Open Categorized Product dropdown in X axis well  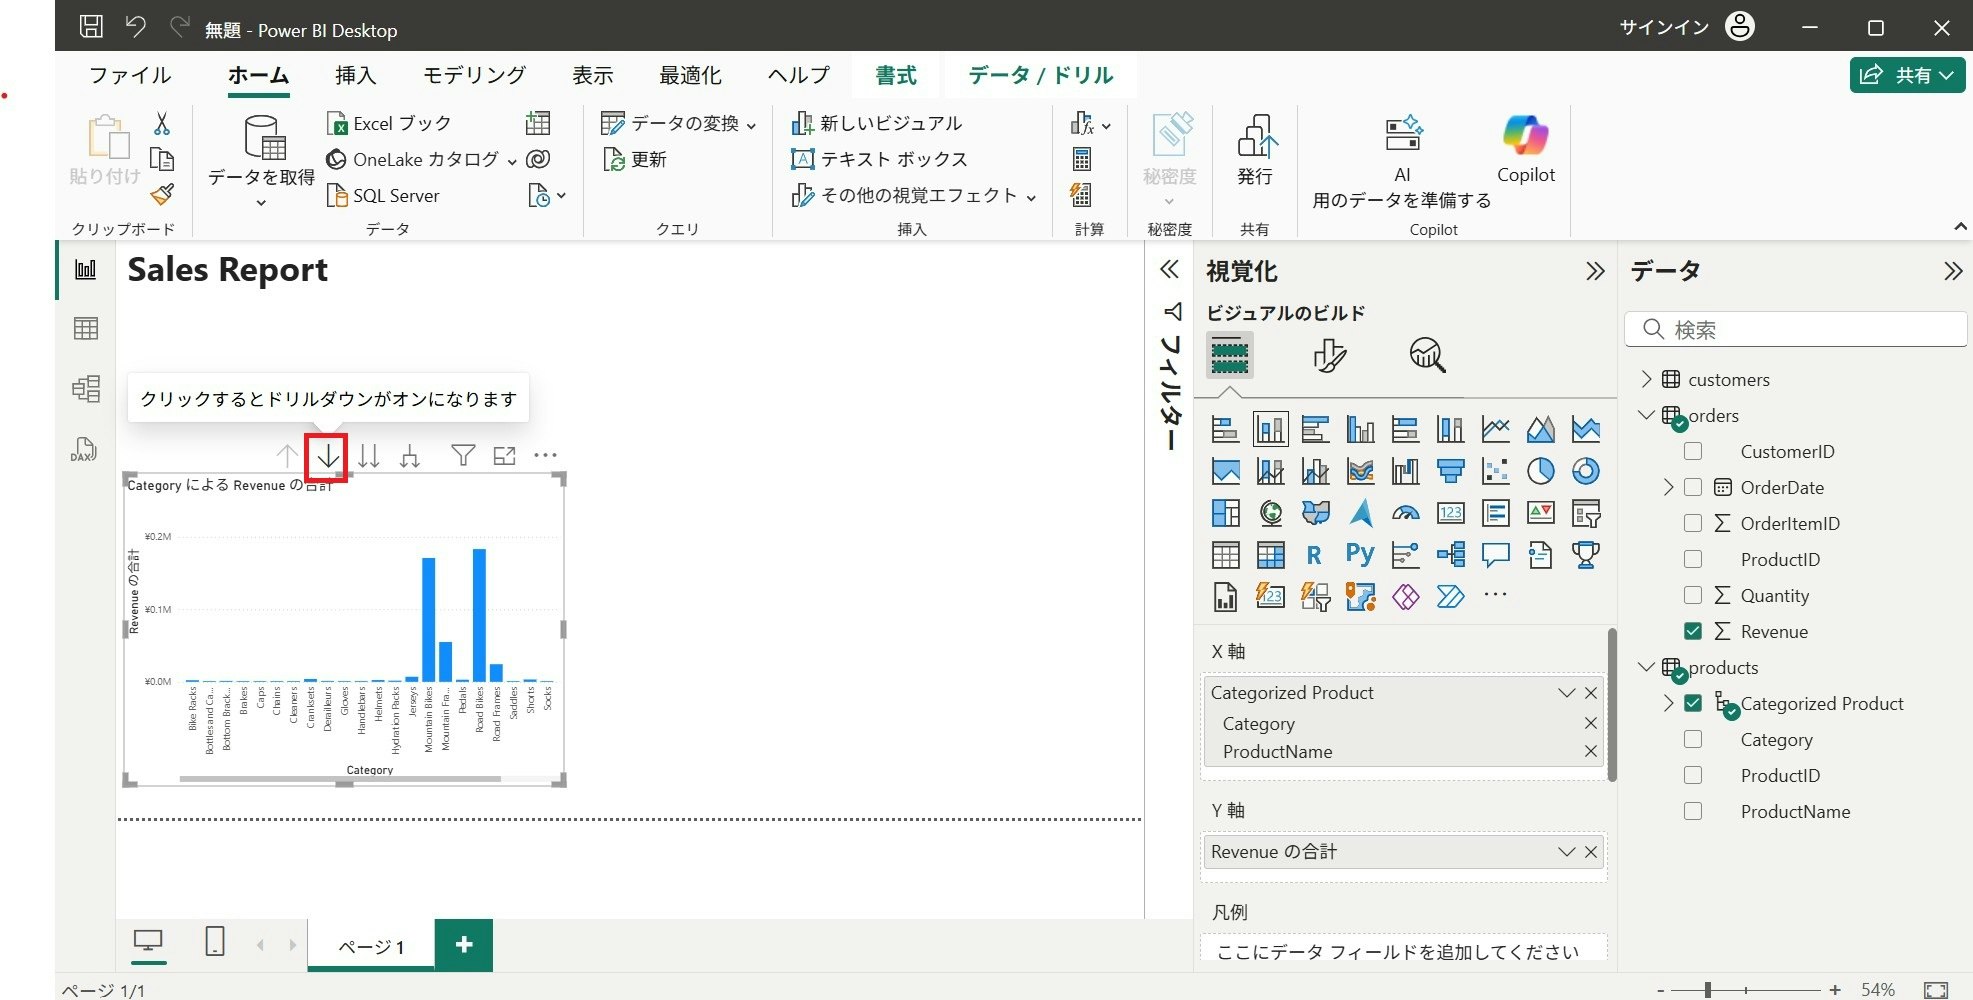pyautogui.click(x=1566, y=693)
